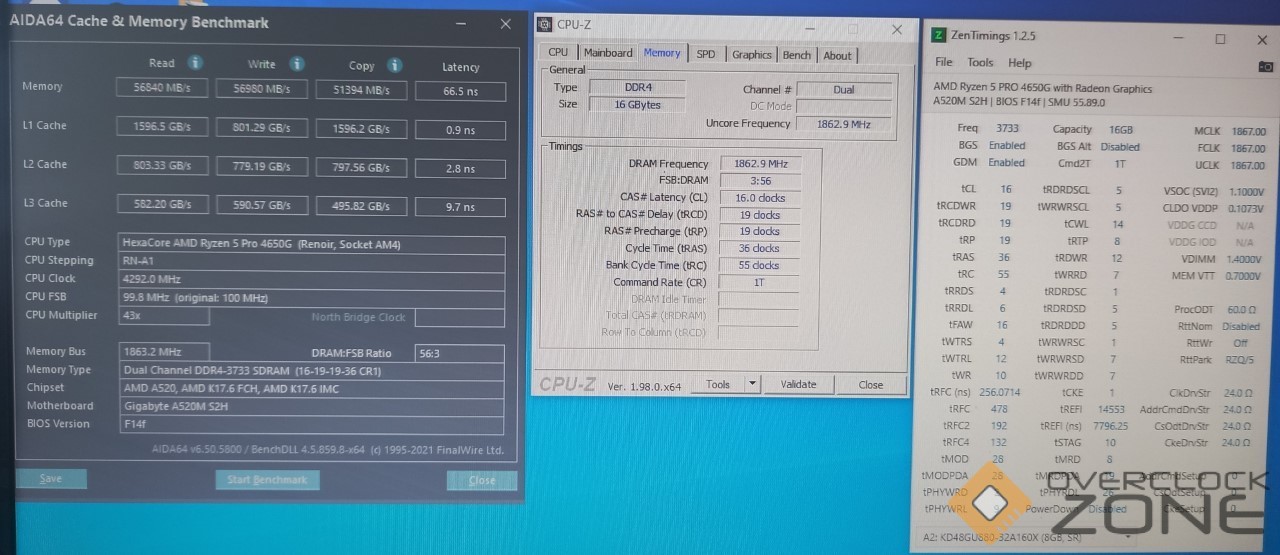This screenshot has height=555, width=1280.
Task: Click the Memory Write 56980 MB/s field
Action: click(x=261, y=89)
